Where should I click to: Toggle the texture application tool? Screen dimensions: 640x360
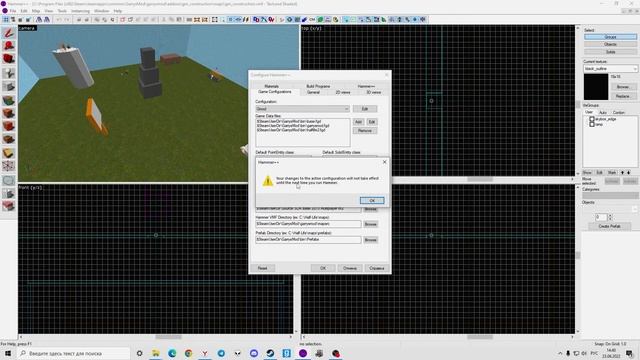tap(9, 100)
